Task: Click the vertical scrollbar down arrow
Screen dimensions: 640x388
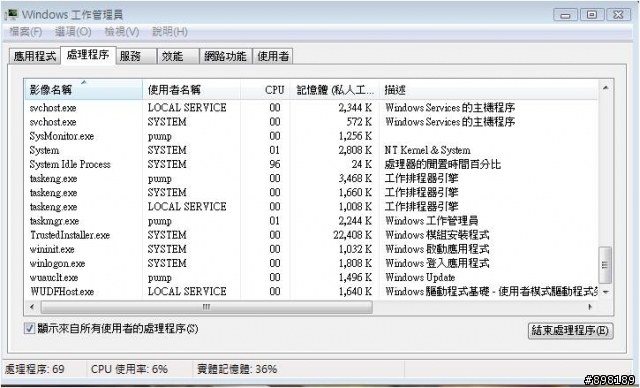Action: point(605,292)
